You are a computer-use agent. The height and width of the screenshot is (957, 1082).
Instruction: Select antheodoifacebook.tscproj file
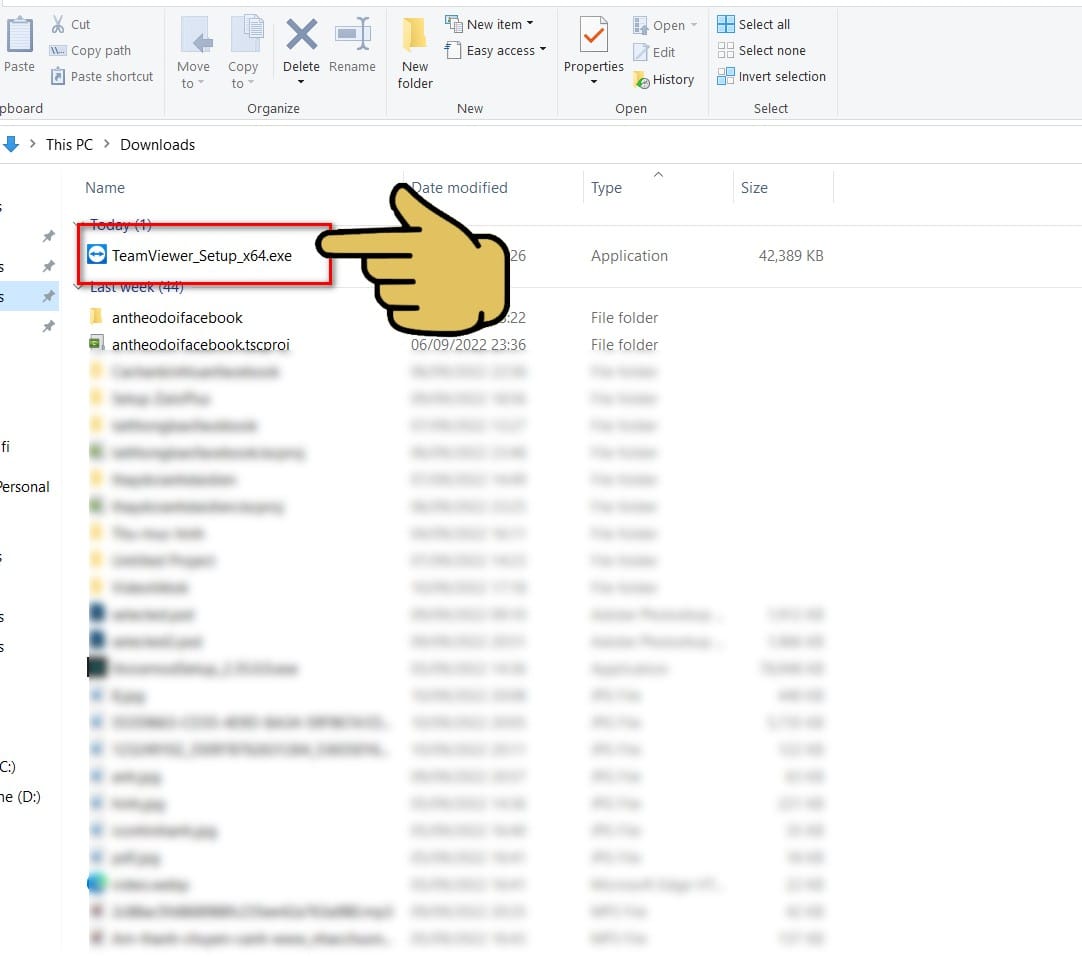(x=200, y=344)
